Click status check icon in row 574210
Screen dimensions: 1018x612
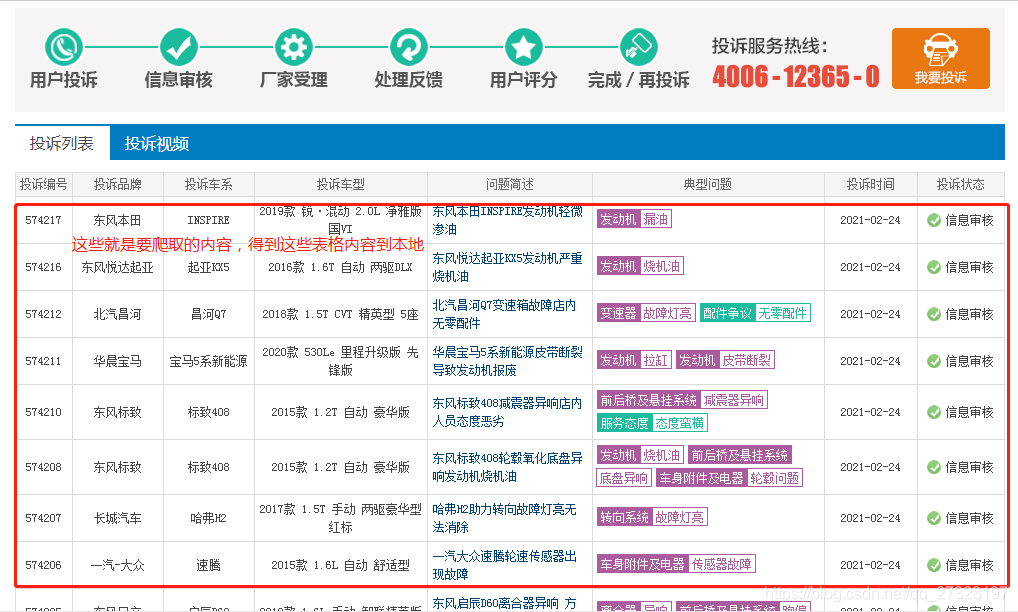coord(934,412)
